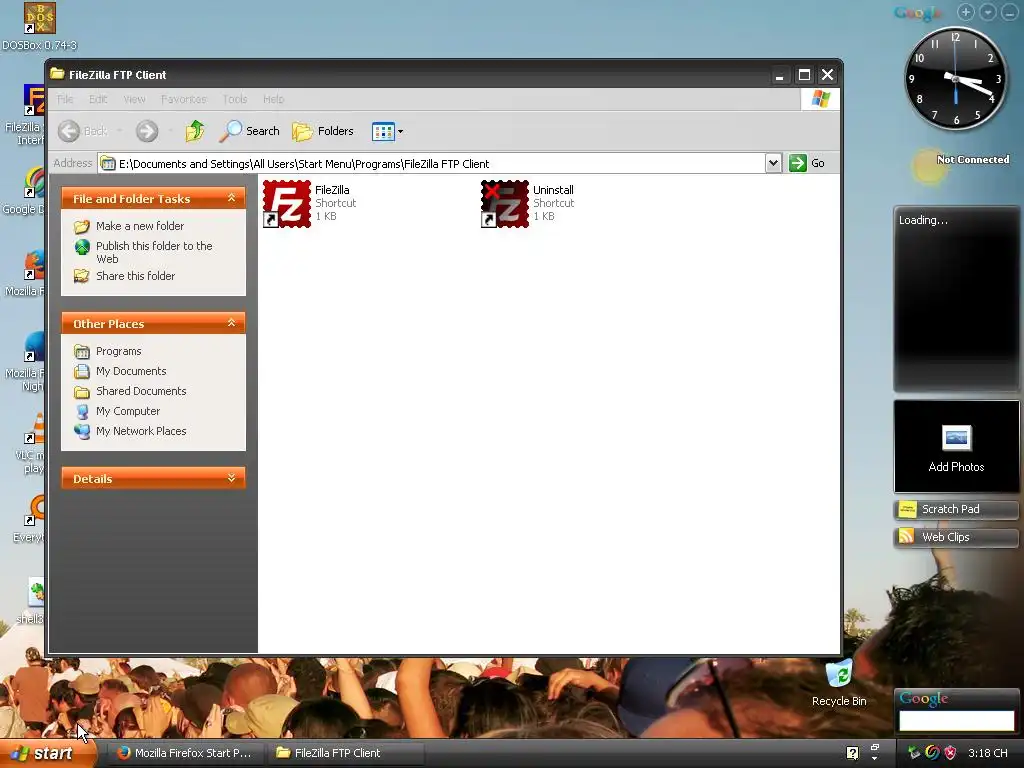Expand the Scratch Pad gadget
Screen dimensions: 1024x768
pyautogui.click(x=956, y=509)
